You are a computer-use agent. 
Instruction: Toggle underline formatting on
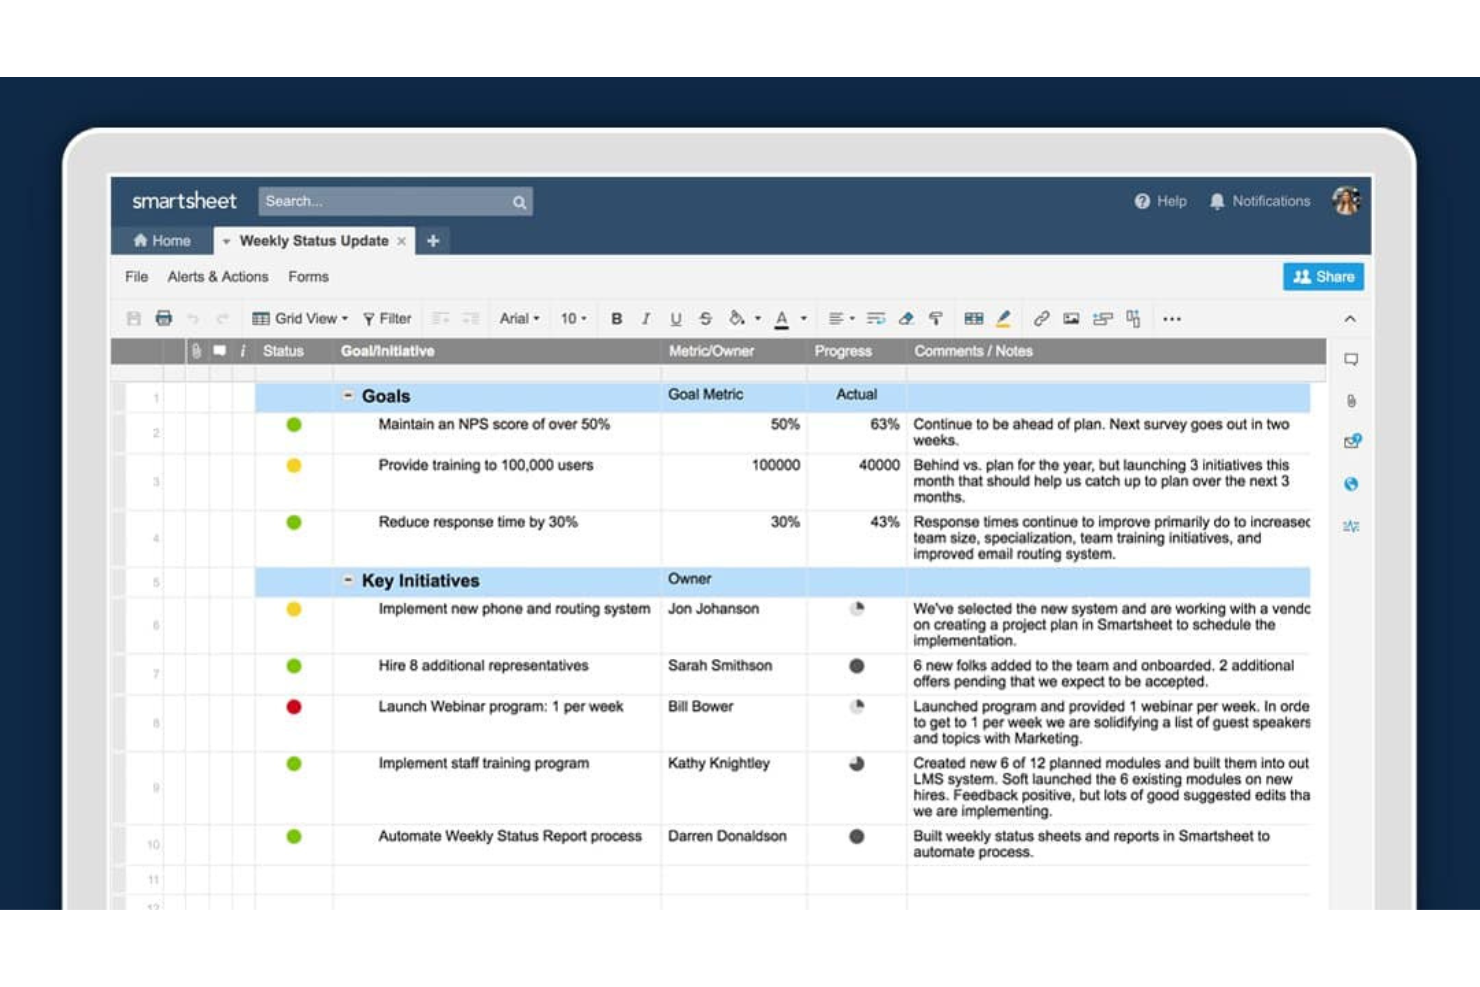pos(675,318)
